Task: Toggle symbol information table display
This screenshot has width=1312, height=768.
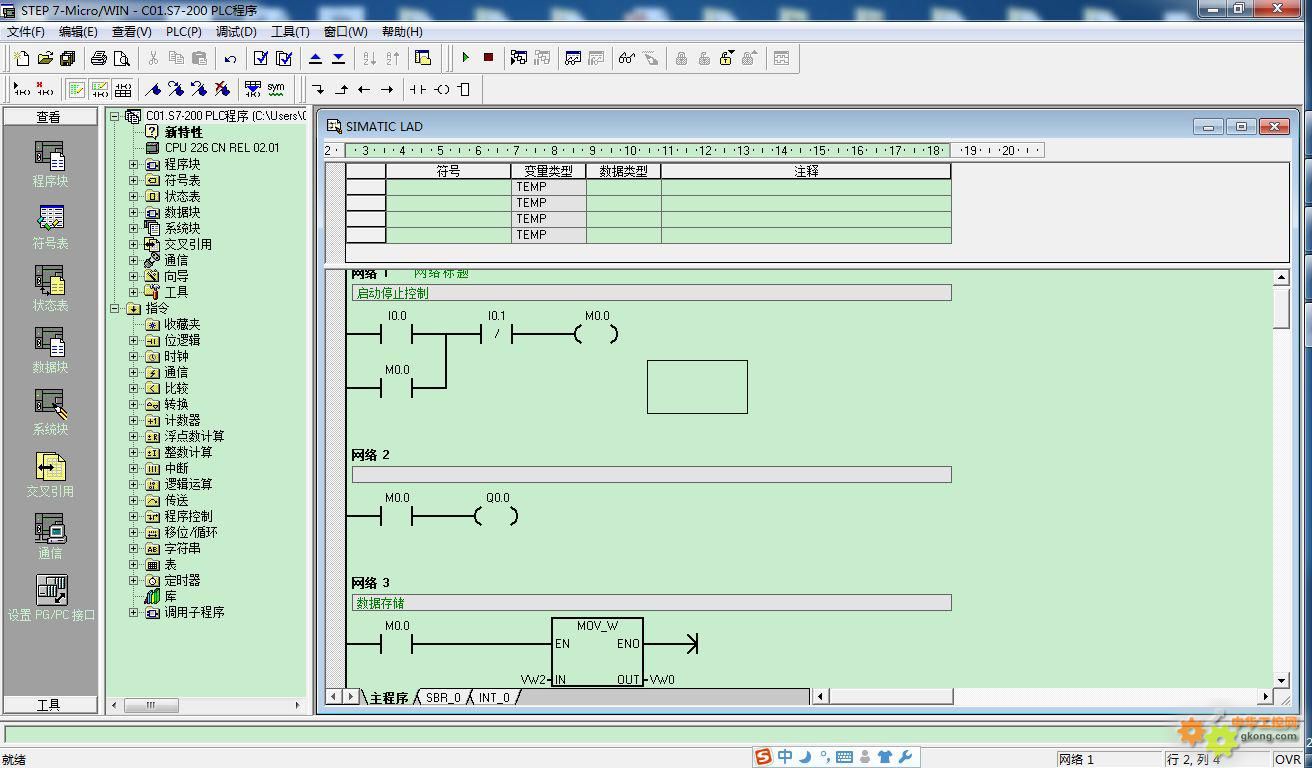Action: [123, 89]
